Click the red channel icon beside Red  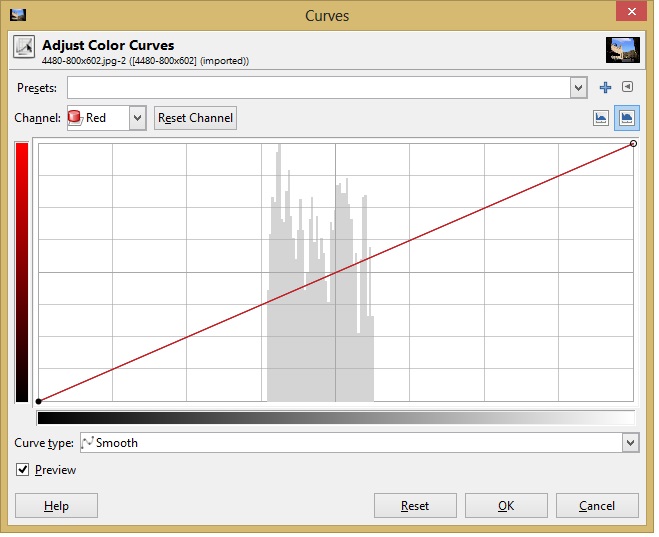75,118
